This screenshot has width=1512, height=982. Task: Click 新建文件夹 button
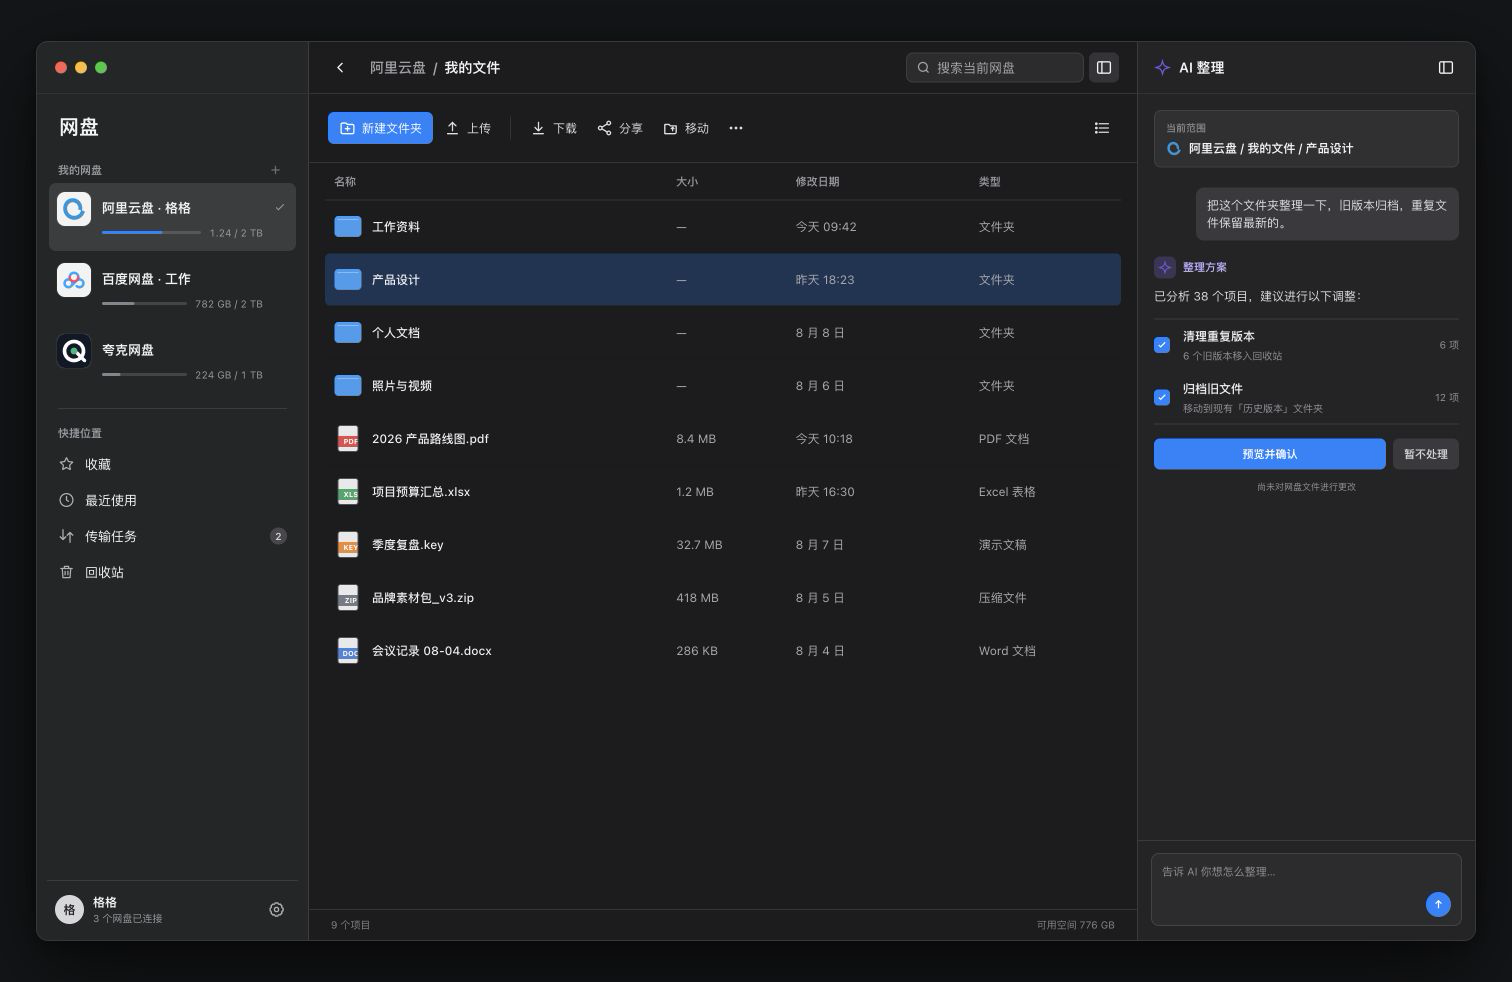point(380,128)
